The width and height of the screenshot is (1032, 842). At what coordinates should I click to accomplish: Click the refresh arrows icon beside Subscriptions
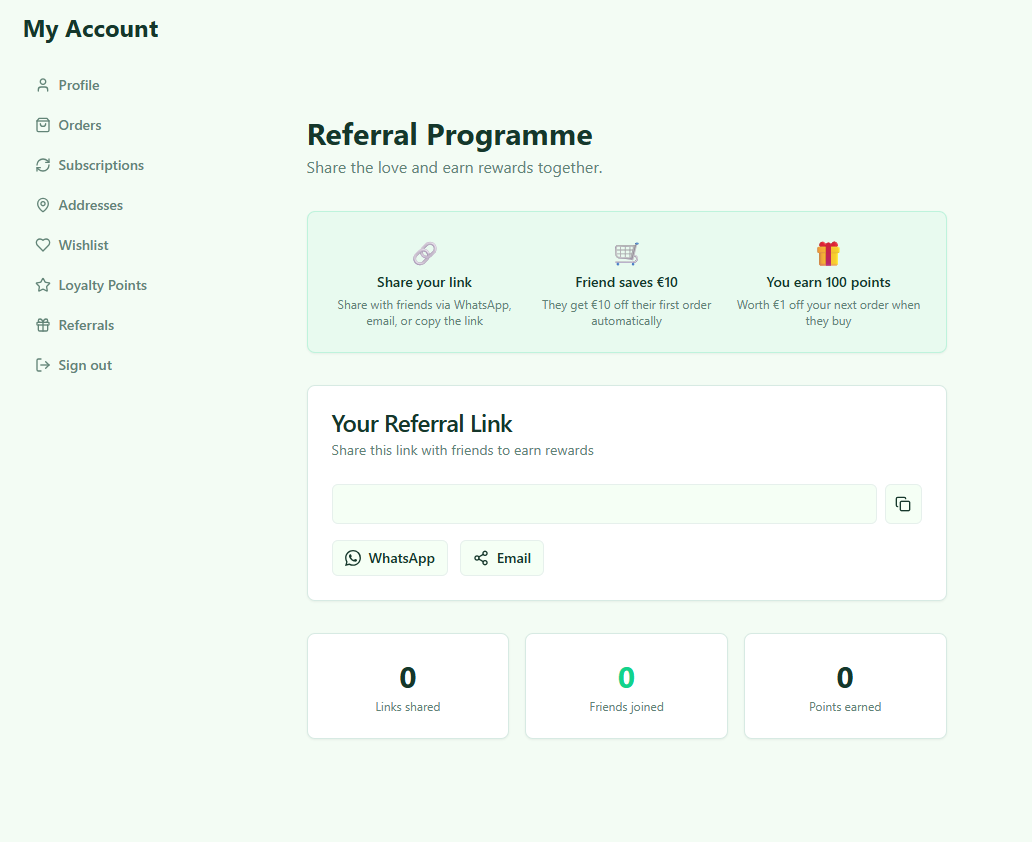(x=43, y=165)
